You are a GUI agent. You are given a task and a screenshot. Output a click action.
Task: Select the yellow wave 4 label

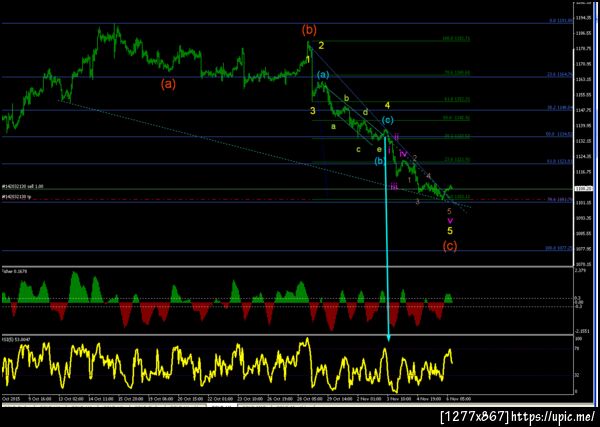pyautogui.click(x=387, y=105)
